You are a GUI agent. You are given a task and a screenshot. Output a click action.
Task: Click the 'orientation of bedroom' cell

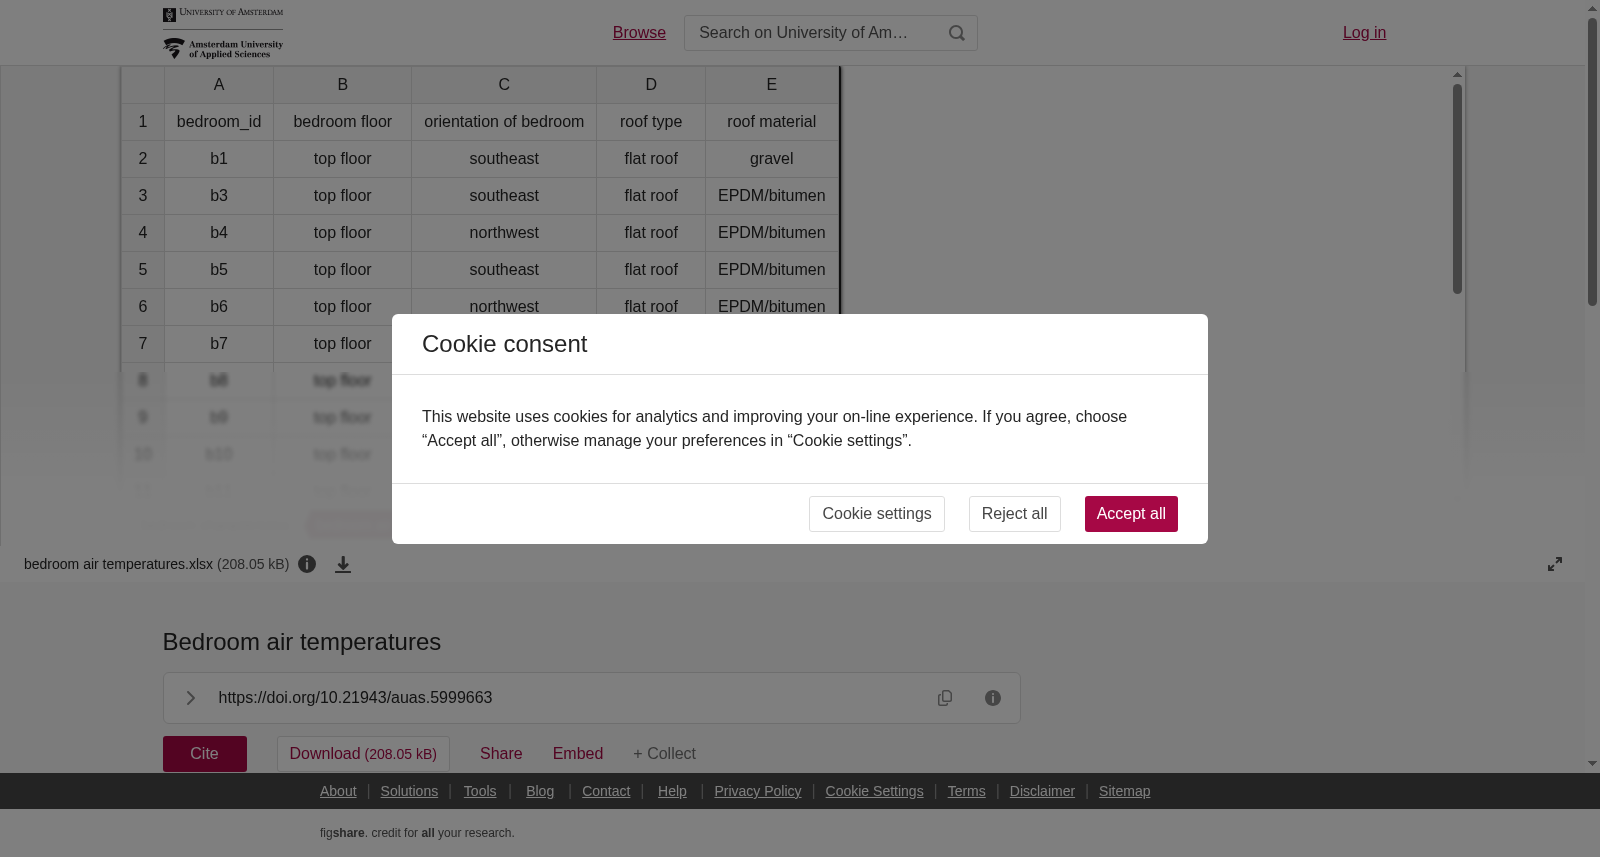coord(504,122)
